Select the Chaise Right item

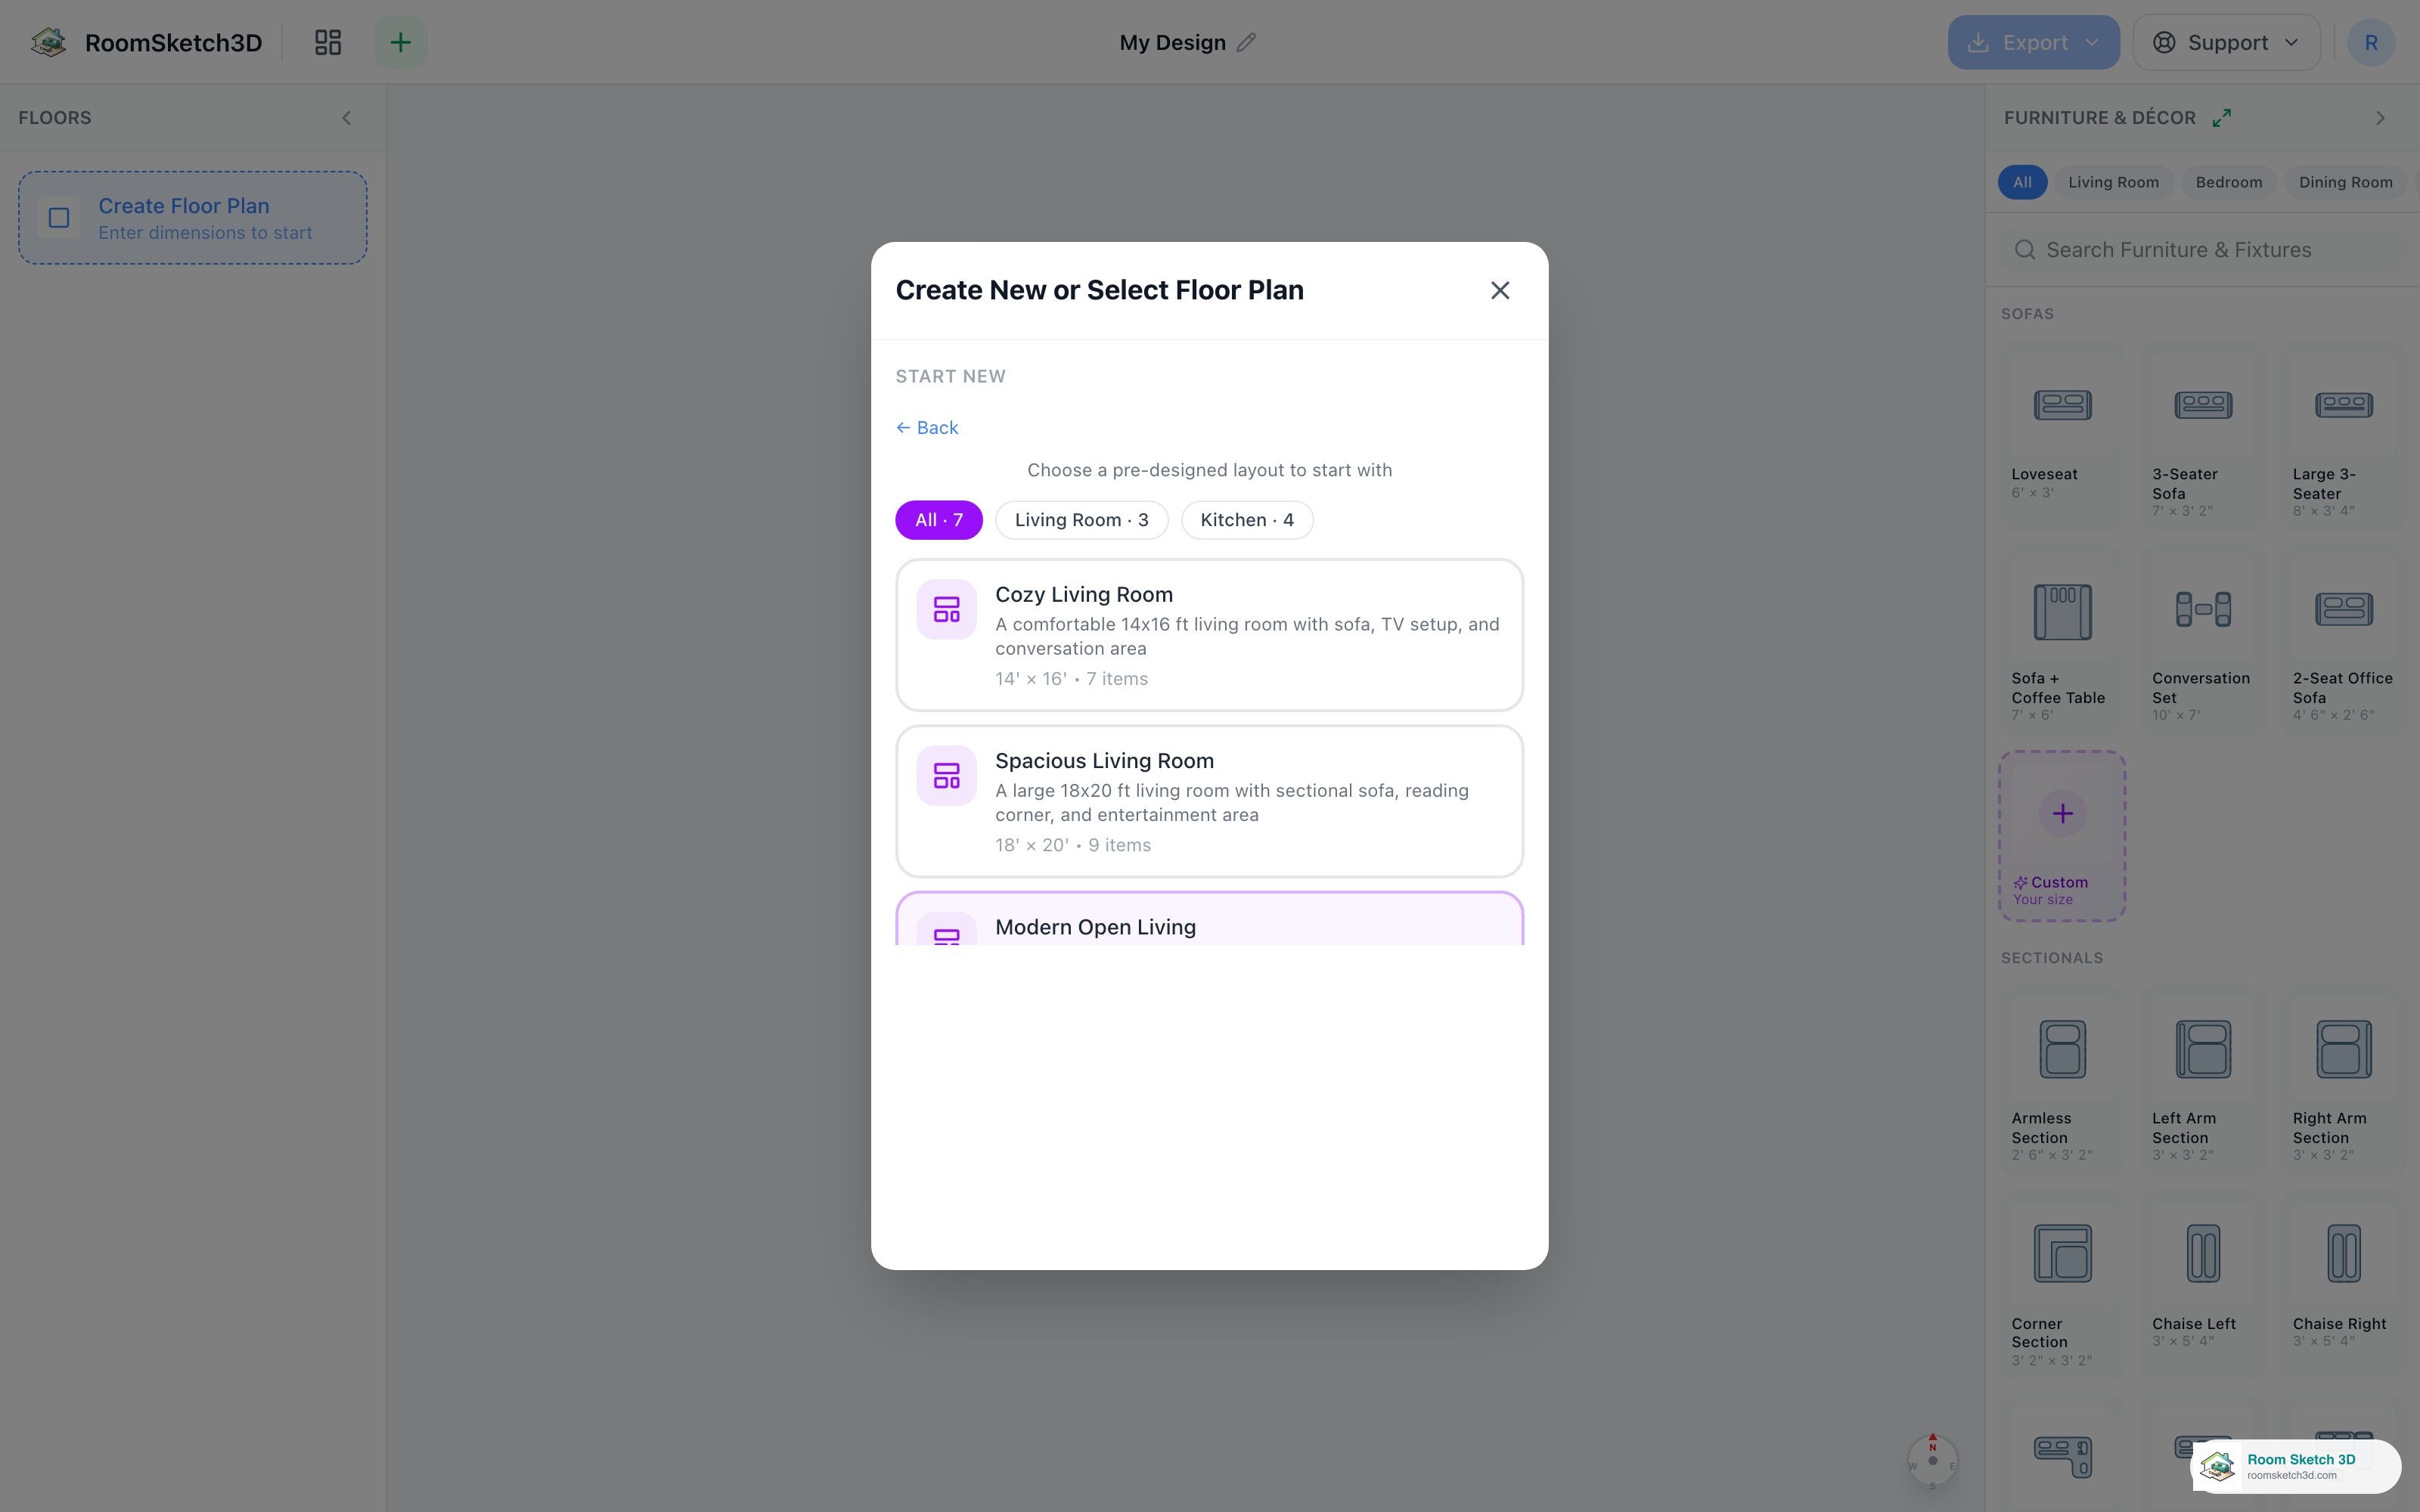[2343, 1286]
